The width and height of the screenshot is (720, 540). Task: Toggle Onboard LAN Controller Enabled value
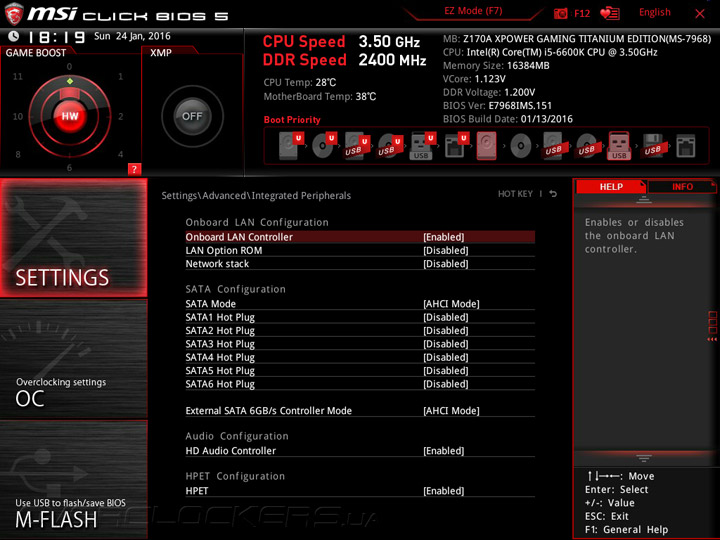pyautogui.click(x=444, y=237)
